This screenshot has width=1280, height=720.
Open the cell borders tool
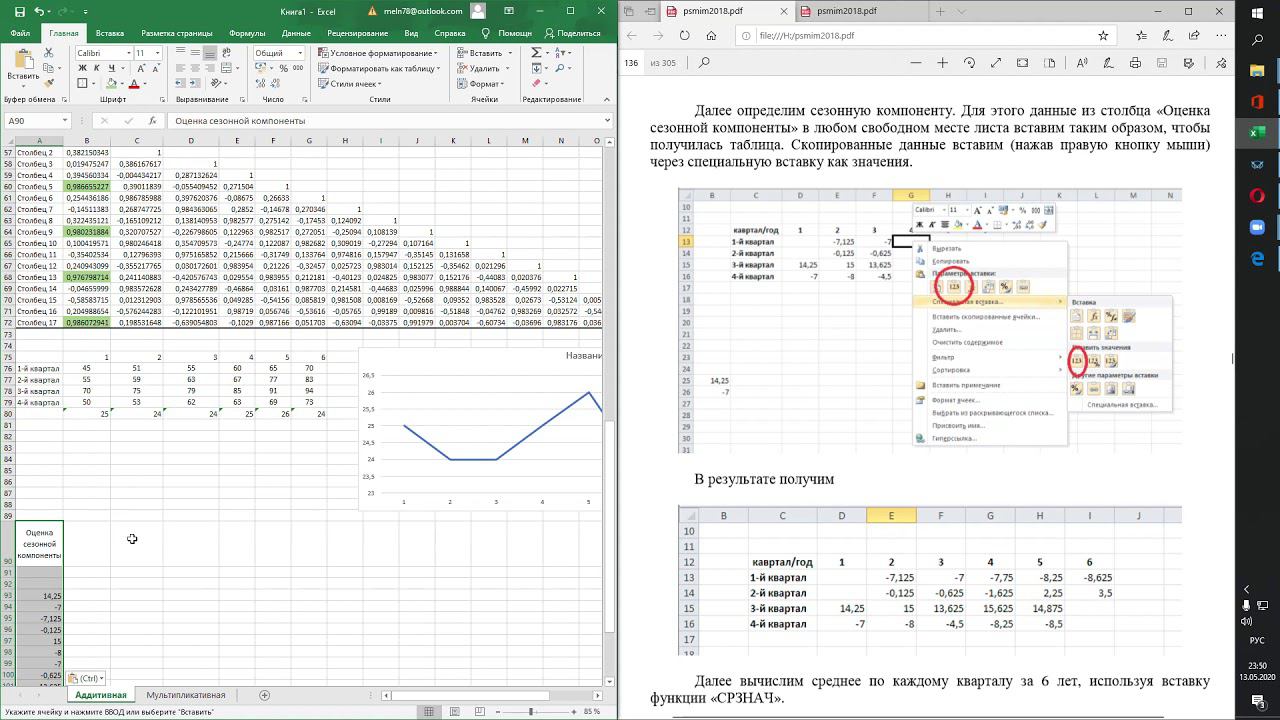pos(82,84)
